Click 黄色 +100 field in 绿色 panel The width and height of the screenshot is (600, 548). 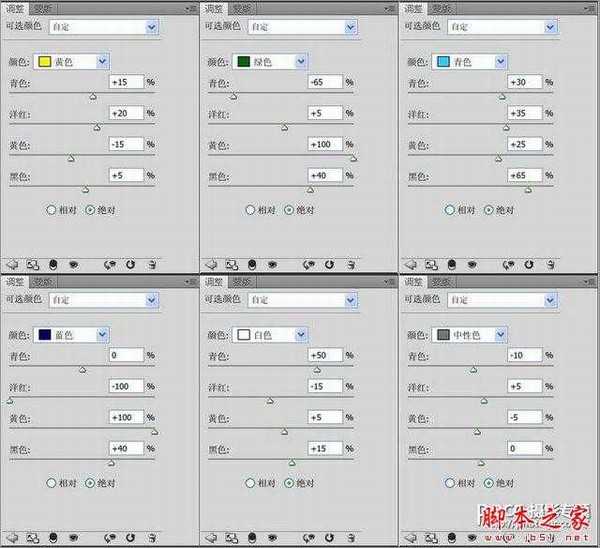coord(325,144)
